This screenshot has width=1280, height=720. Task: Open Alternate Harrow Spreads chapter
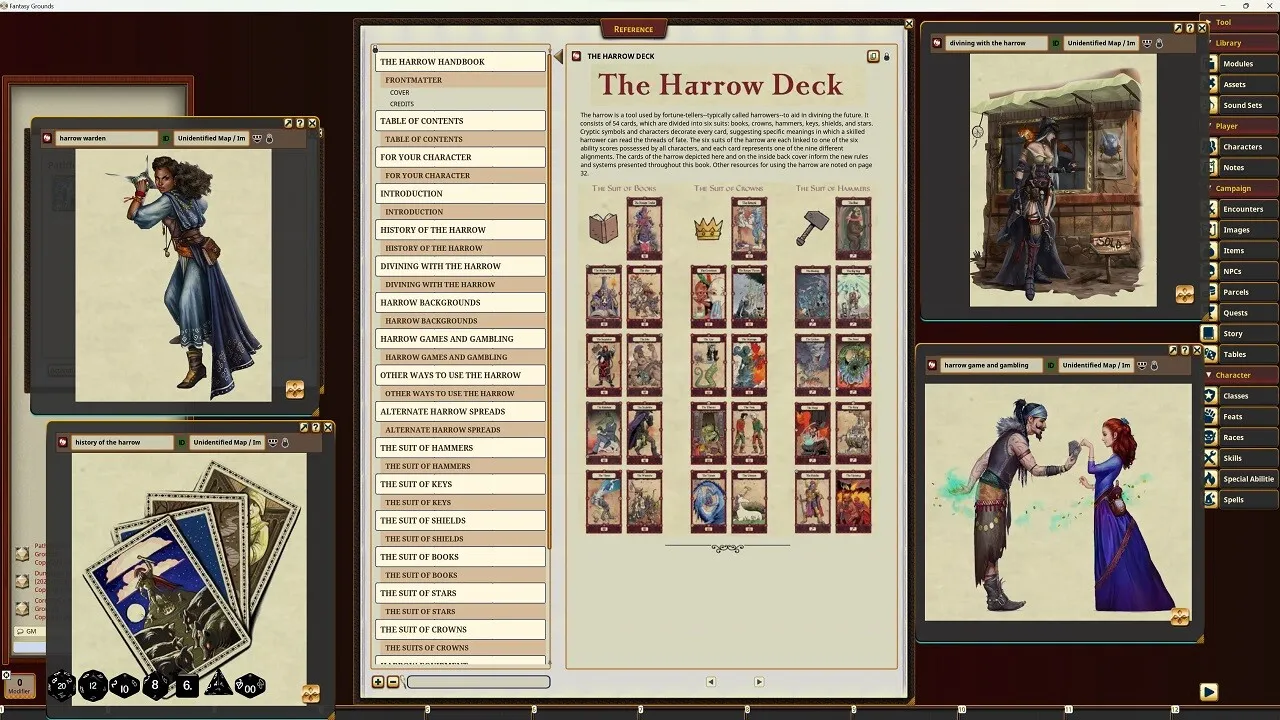point(460,411)
